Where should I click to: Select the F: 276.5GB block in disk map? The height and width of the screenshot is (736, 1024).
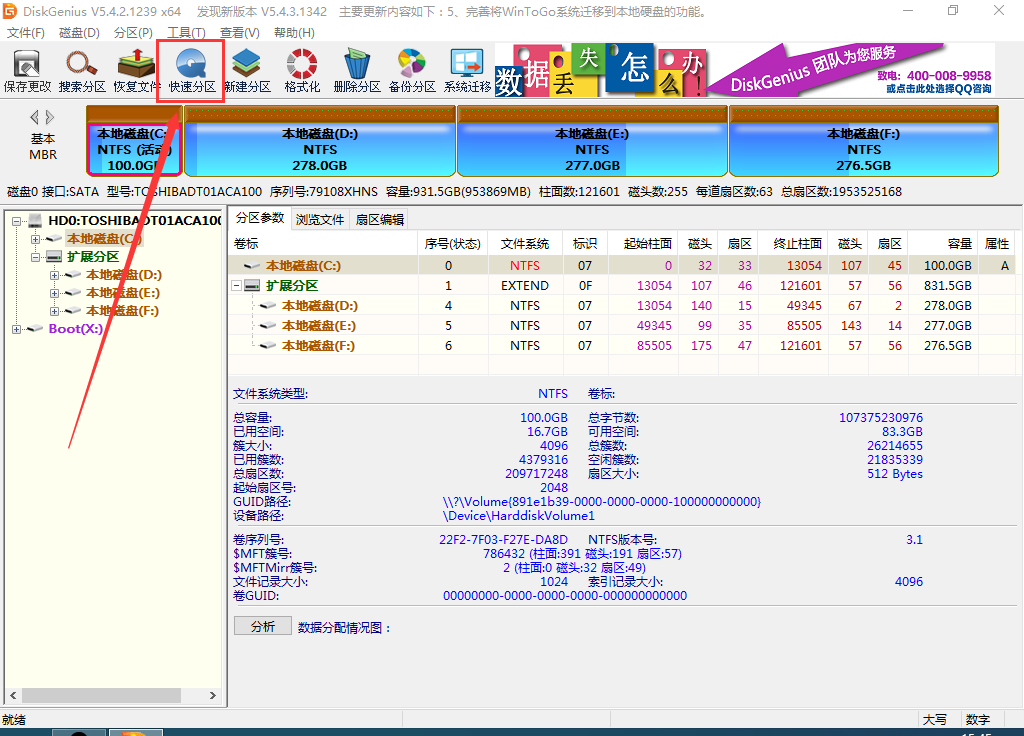[863, 141]
